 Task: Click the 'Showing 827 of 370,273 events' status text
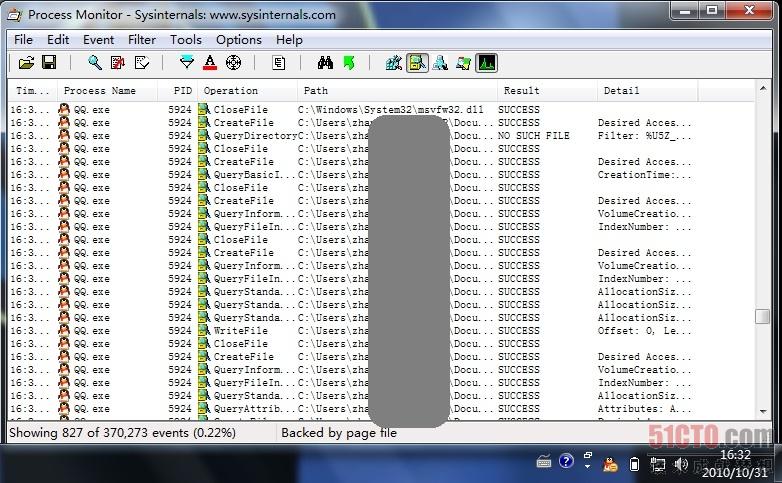pyautogui.click(x=122, y=433)
